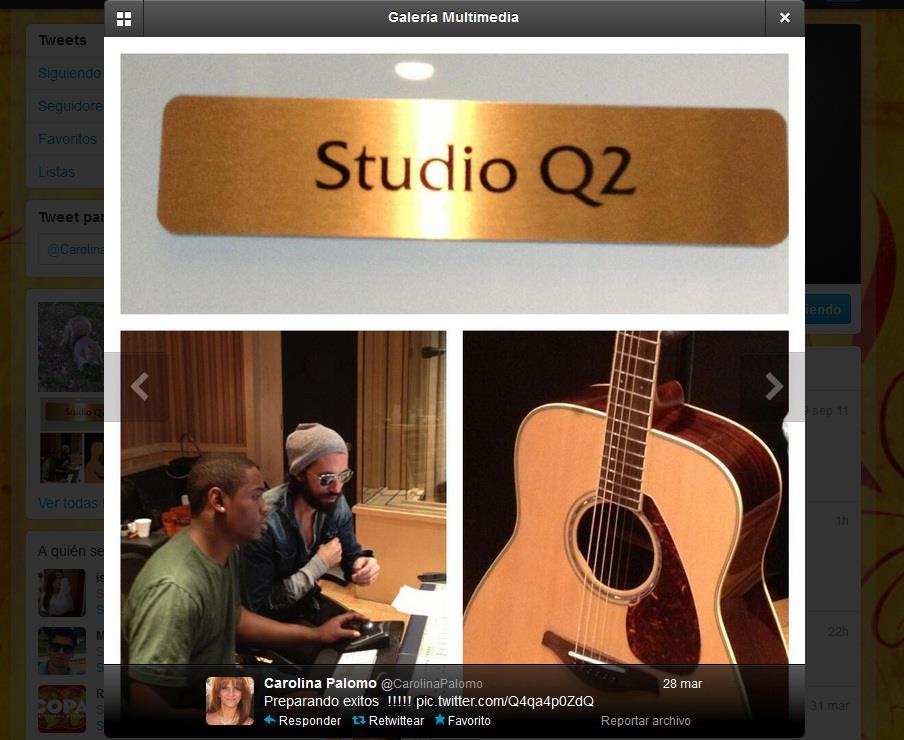Viewport: 904px width, 740px height.
Task: Click Reportar archivo link
Action: 645,720
